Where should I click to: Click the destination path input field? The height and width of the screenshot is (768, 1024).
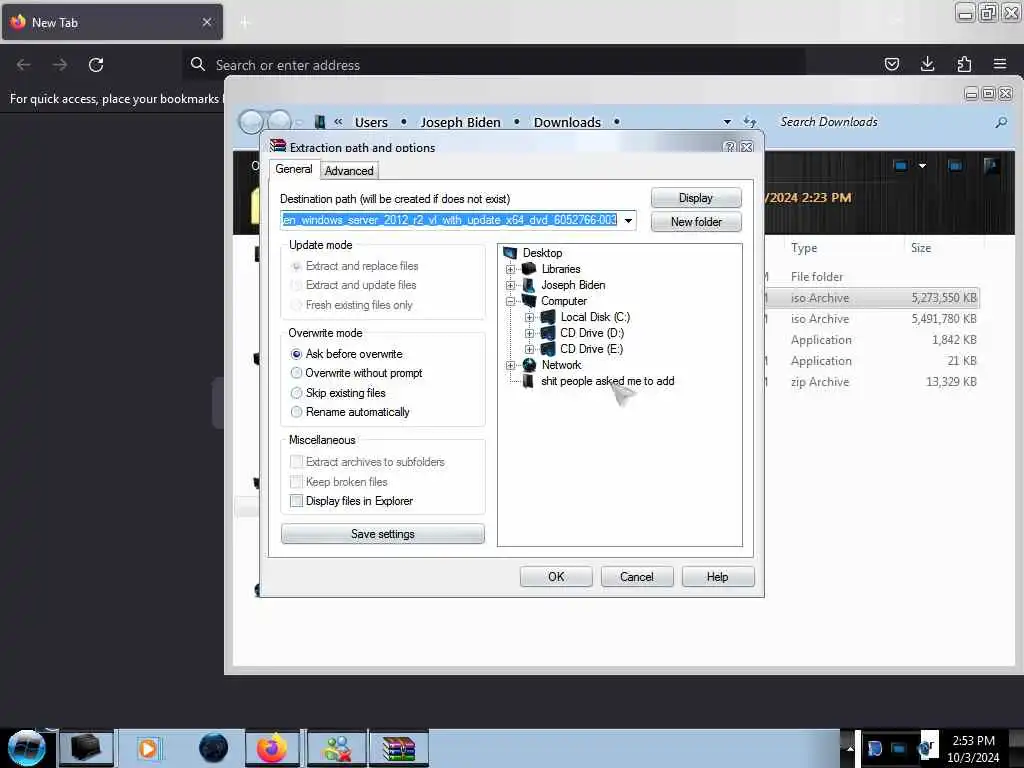[450, 220]
